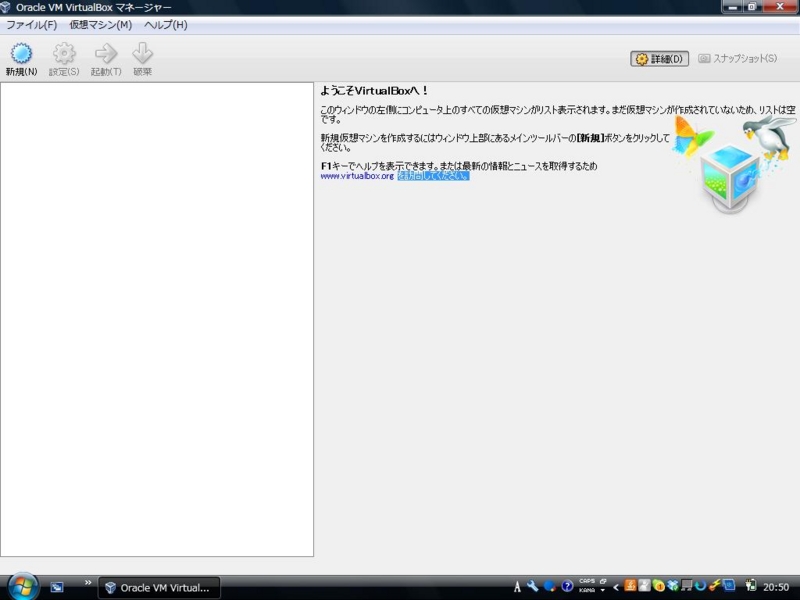Click the green tray icon with badge 1

[659, 586]
